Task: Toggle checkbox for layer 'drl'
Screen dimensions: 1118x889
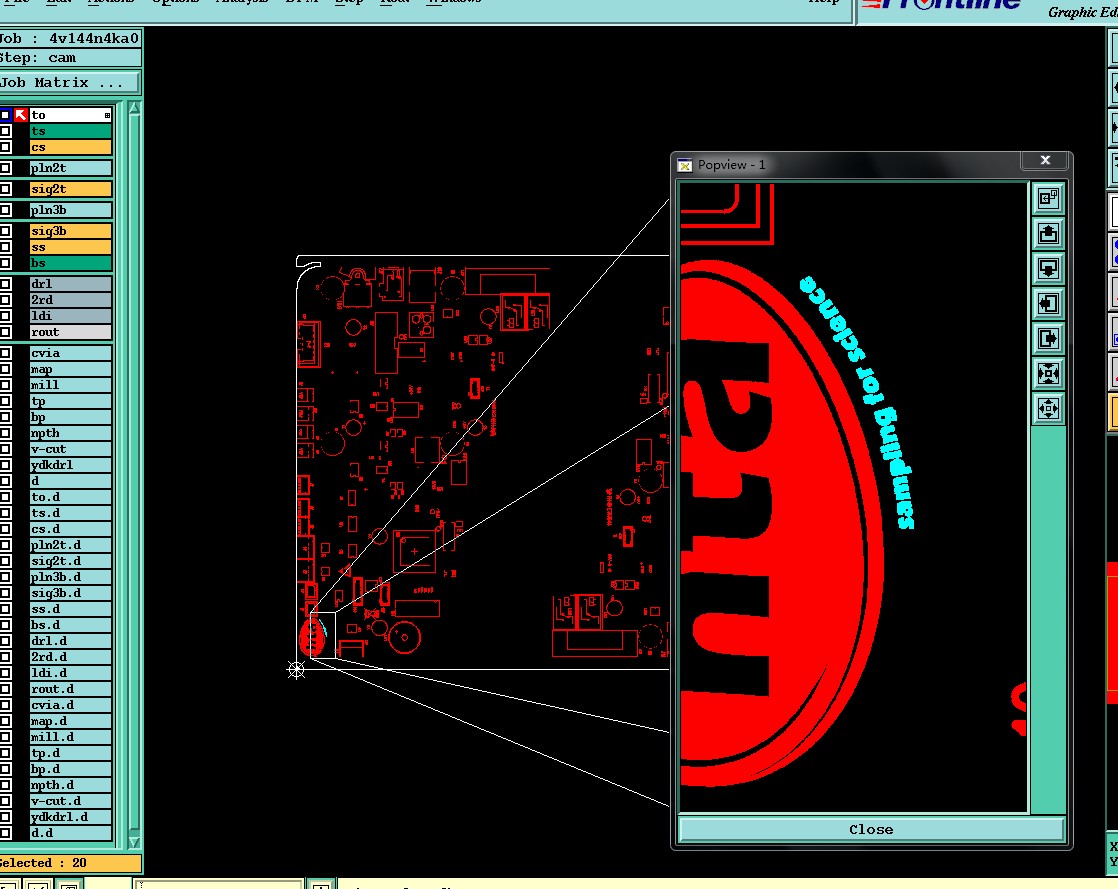Action: click(x=5, y=284)
